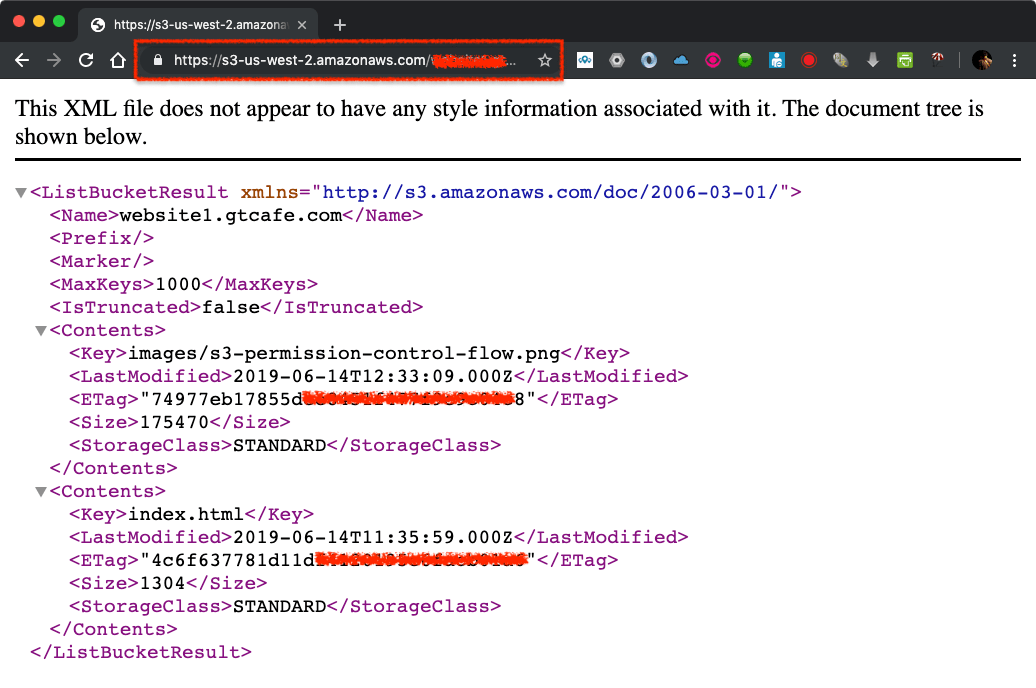The height and width of the screenshot is (688, 1036).
Task: View site security info via lock icon
Action: pyautogui.click(x=157, y=60)
